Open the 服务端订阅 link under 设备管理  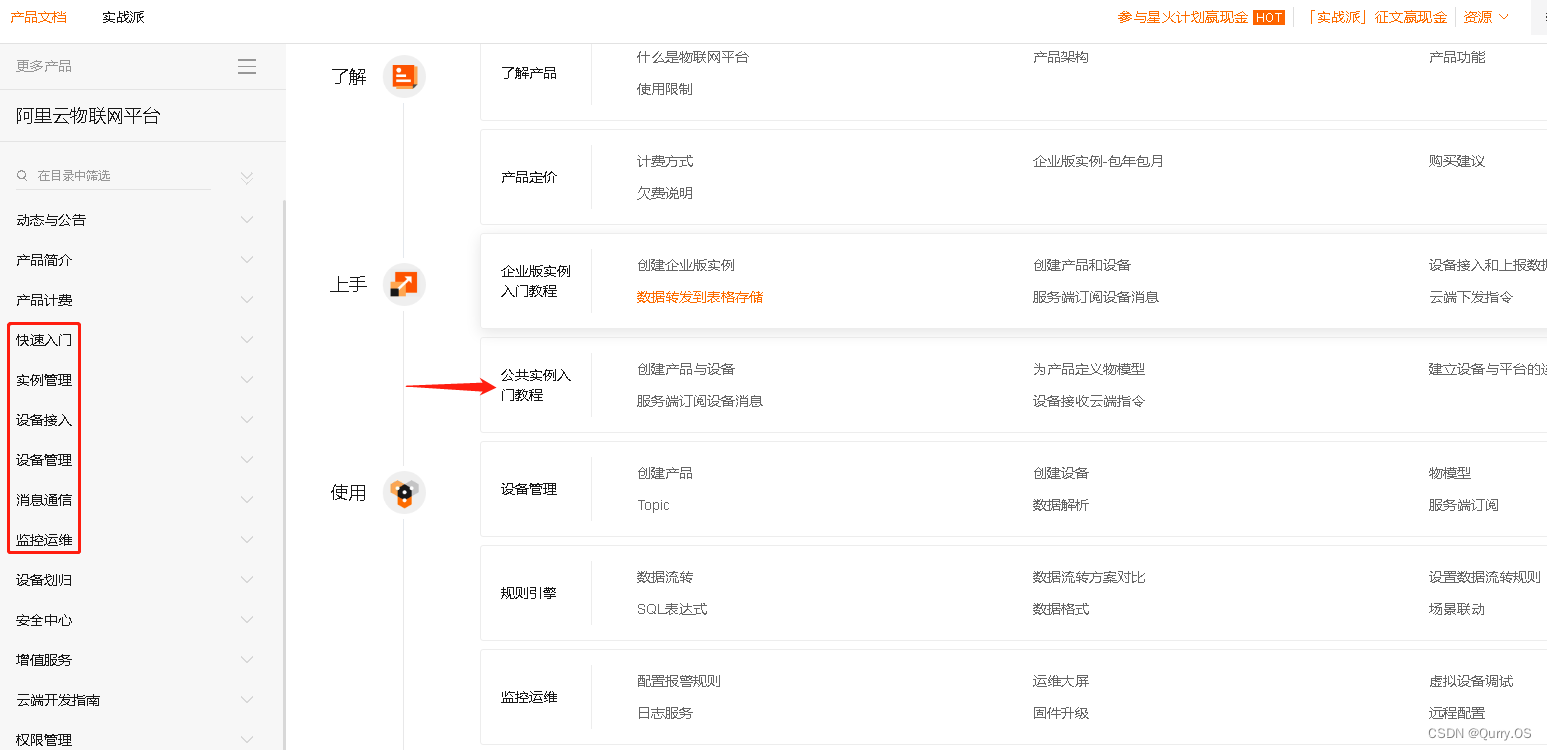[1464, 505]
